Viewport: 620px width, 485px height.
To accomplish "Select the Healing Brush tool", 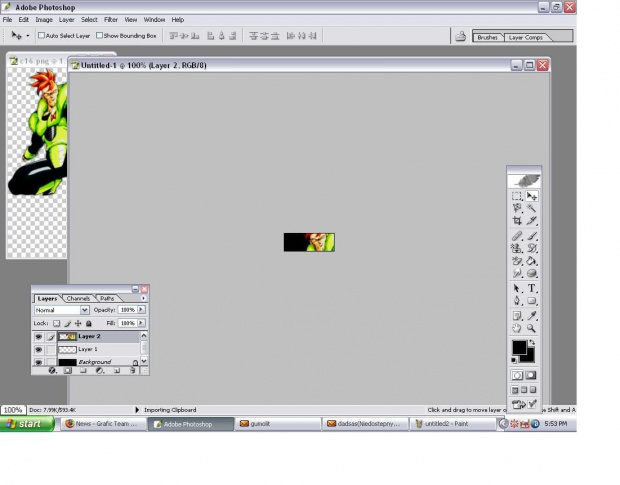I will point(517,236).
